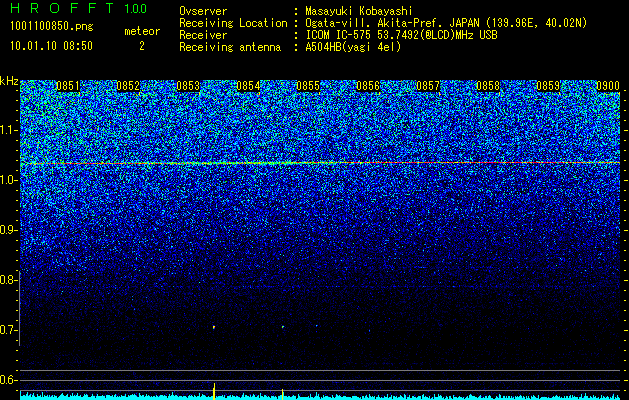Click the 'Ovserver' field label
The width and height of the screenshot is (629, 400).
[x=203, y=11]
